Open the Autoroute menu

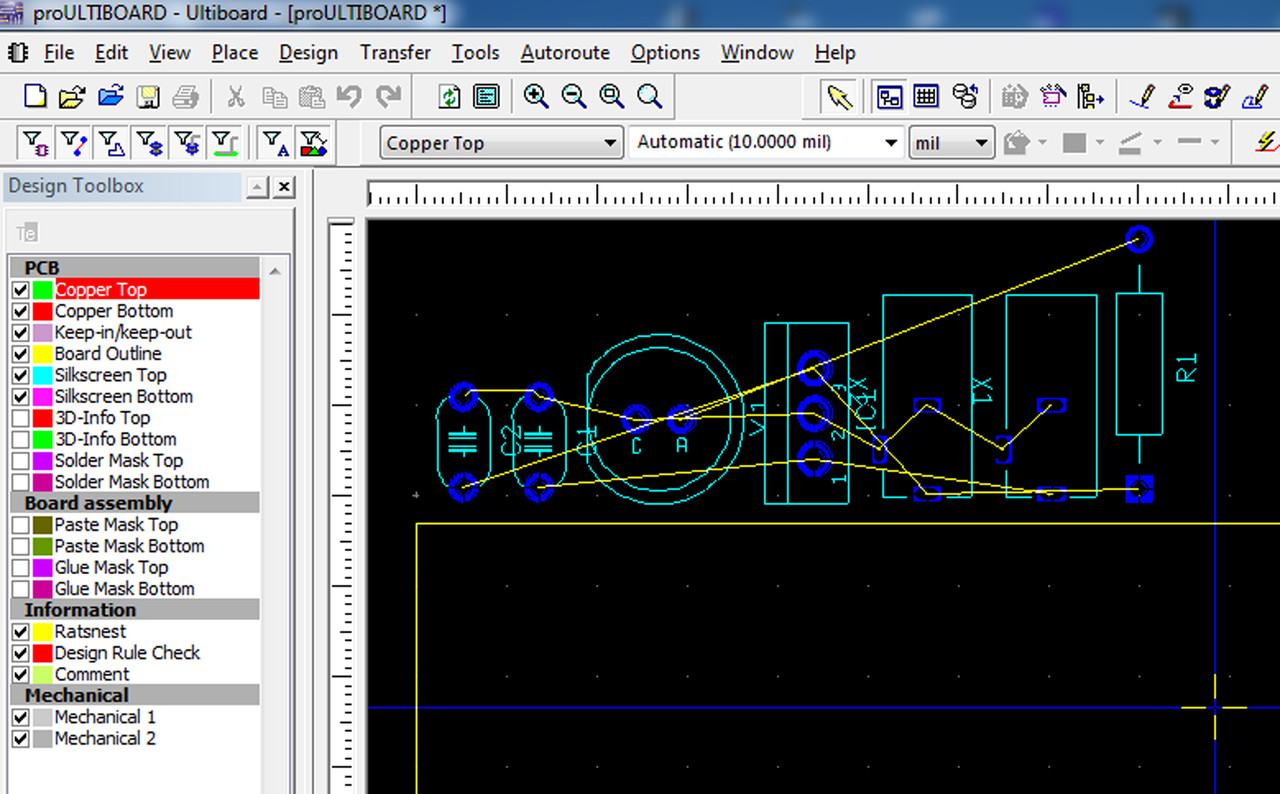point(565,53)
